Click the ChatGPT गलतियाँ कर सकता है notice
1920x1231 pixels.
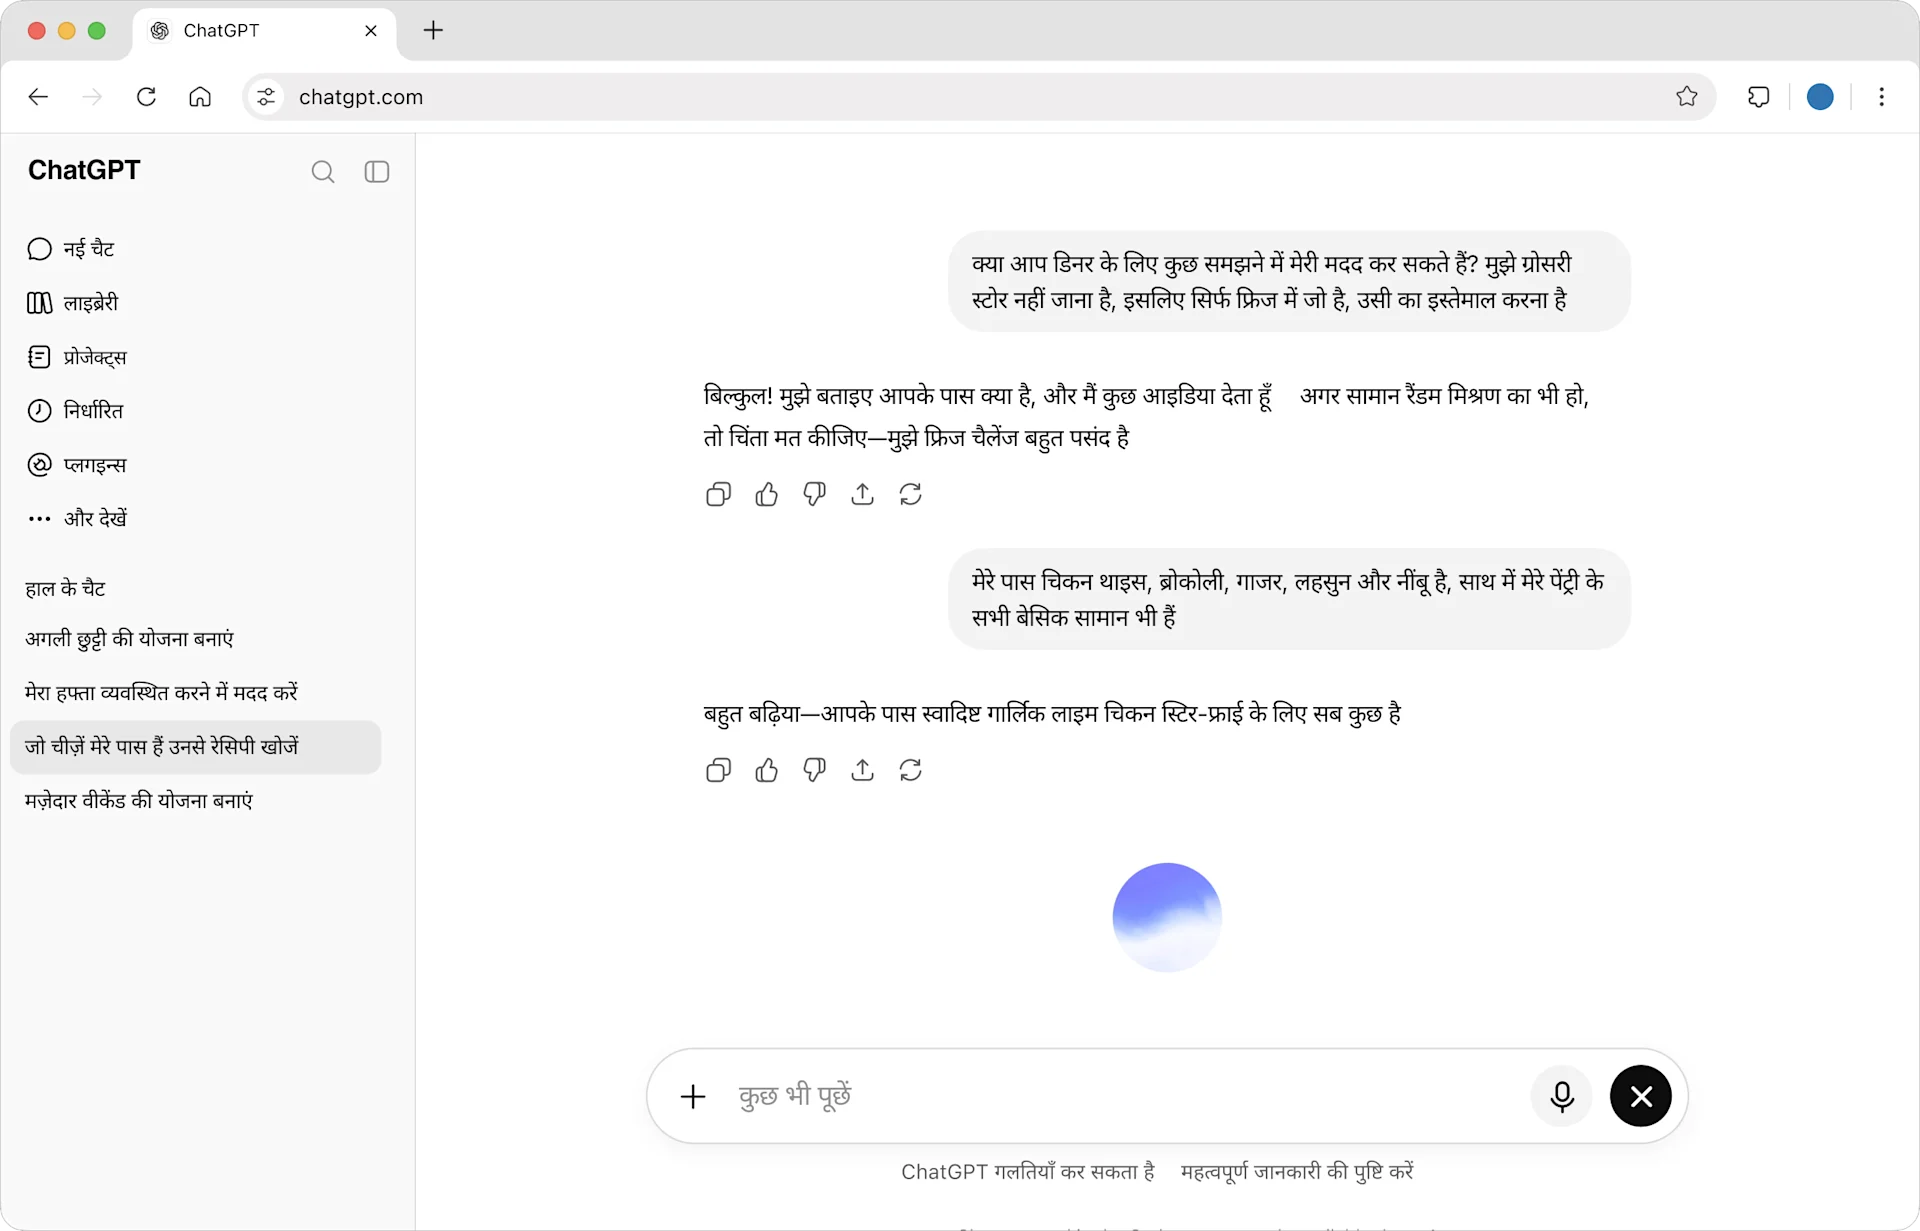(1028, 1172)
